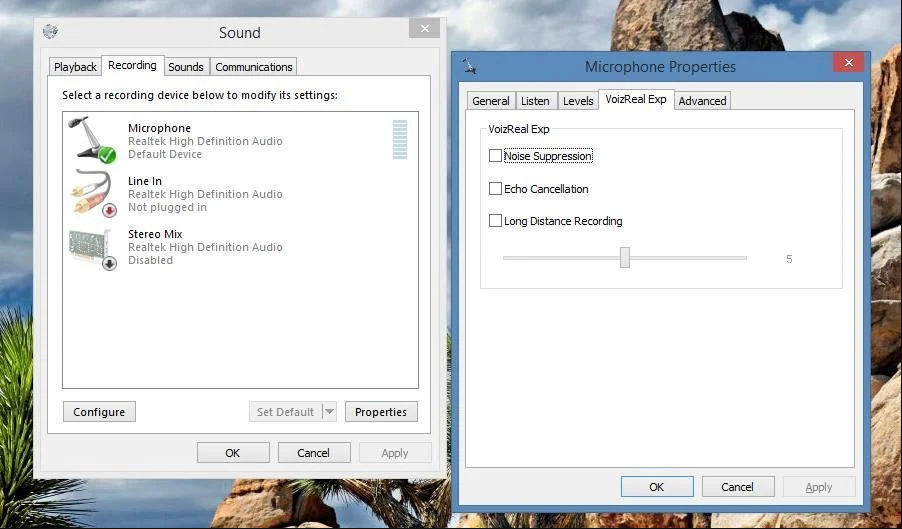
Task: Close the Microphone Properties window
Action: 849,63
